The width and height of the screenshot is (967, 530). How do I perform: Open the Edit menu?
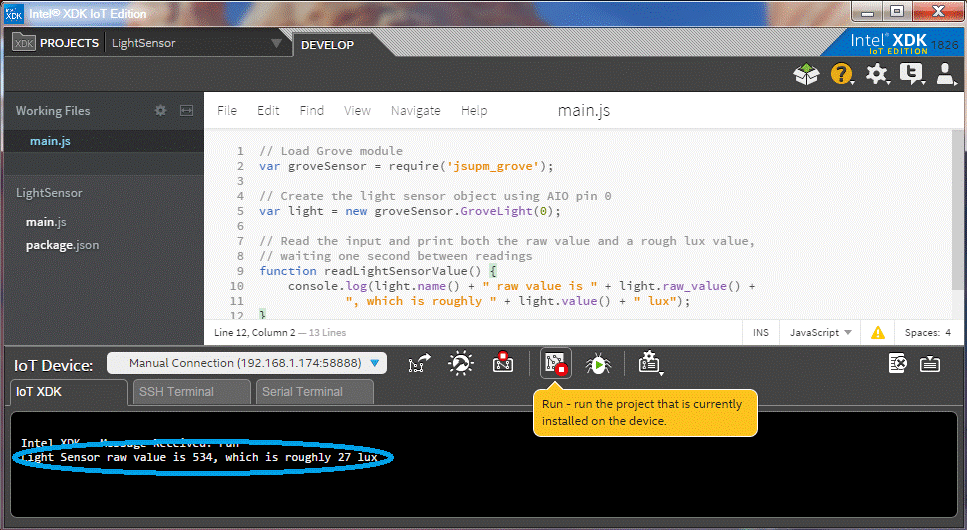pyautogui.click(x=268, y=110)
